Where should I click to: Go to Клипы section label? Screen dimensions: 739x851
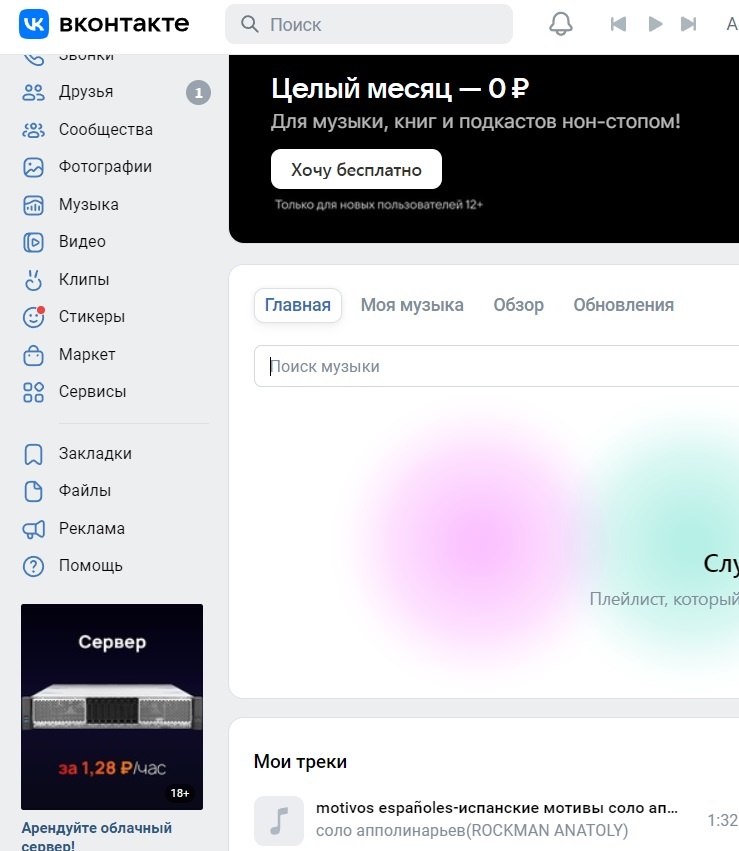tap(84, 280)
